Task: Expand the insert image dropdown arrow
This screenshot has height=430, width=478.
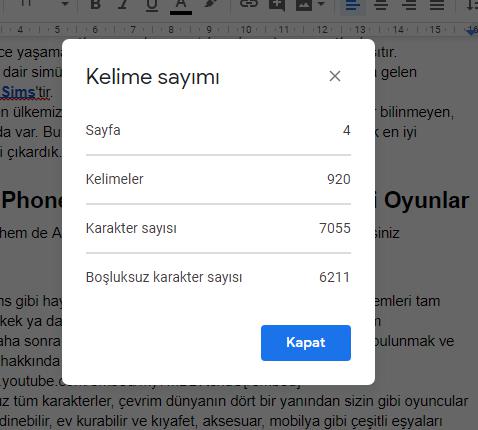Action: 321,4
